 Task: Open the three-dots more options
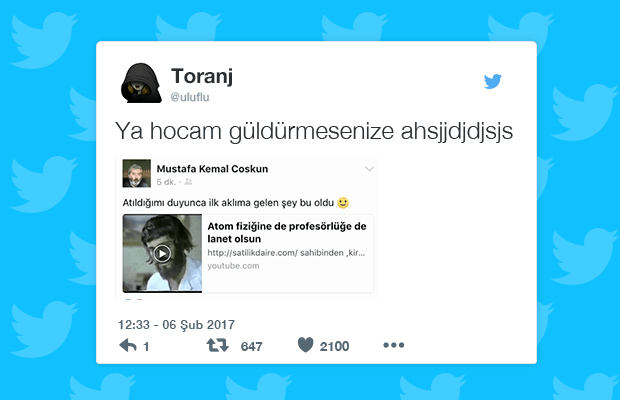pyautogui.click(x=393, y=345)
